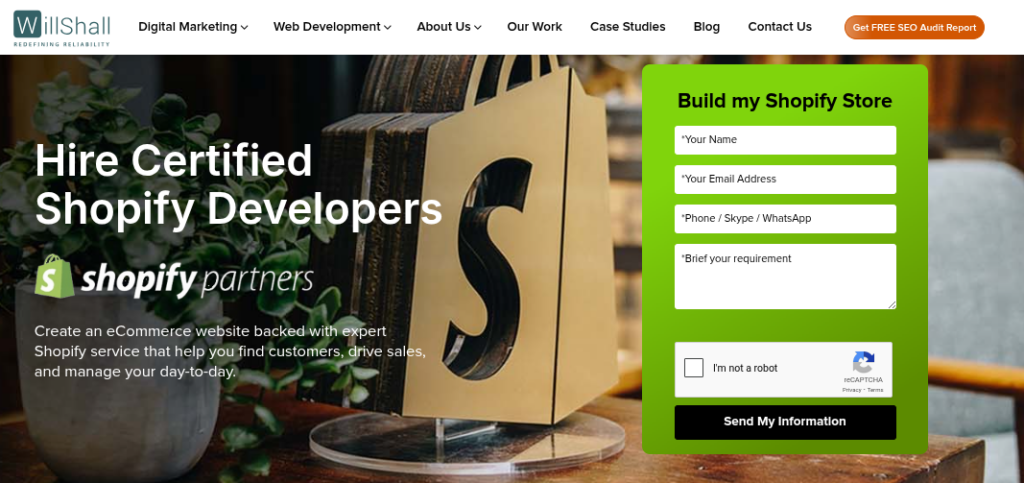The height and width of the screenshot is (483, 1024).
Task: Focus the Phone / Skype / WhatsApp field
Action: coord(785,218)
